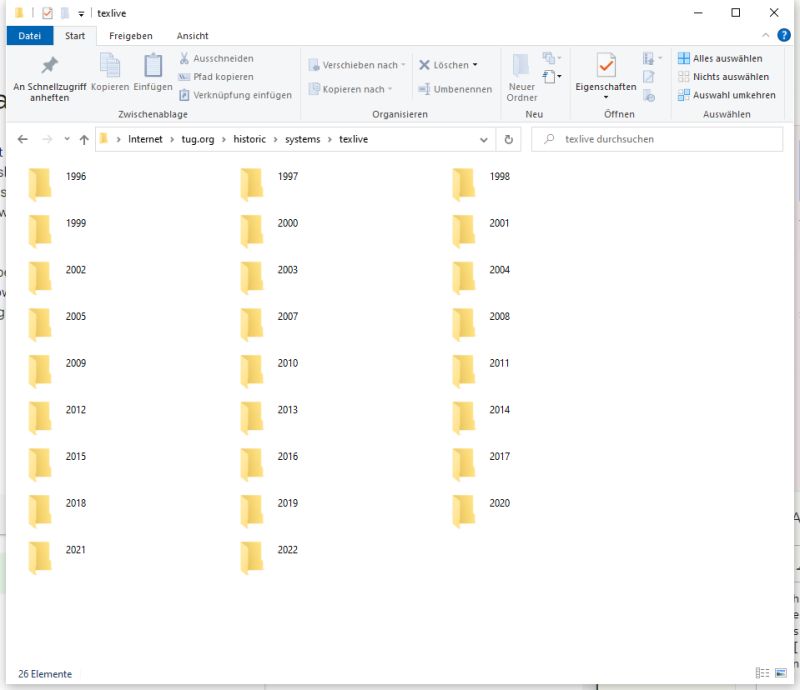800x690 pixels.
Task: Click Nichts auswählen
Action: (723, 77)
